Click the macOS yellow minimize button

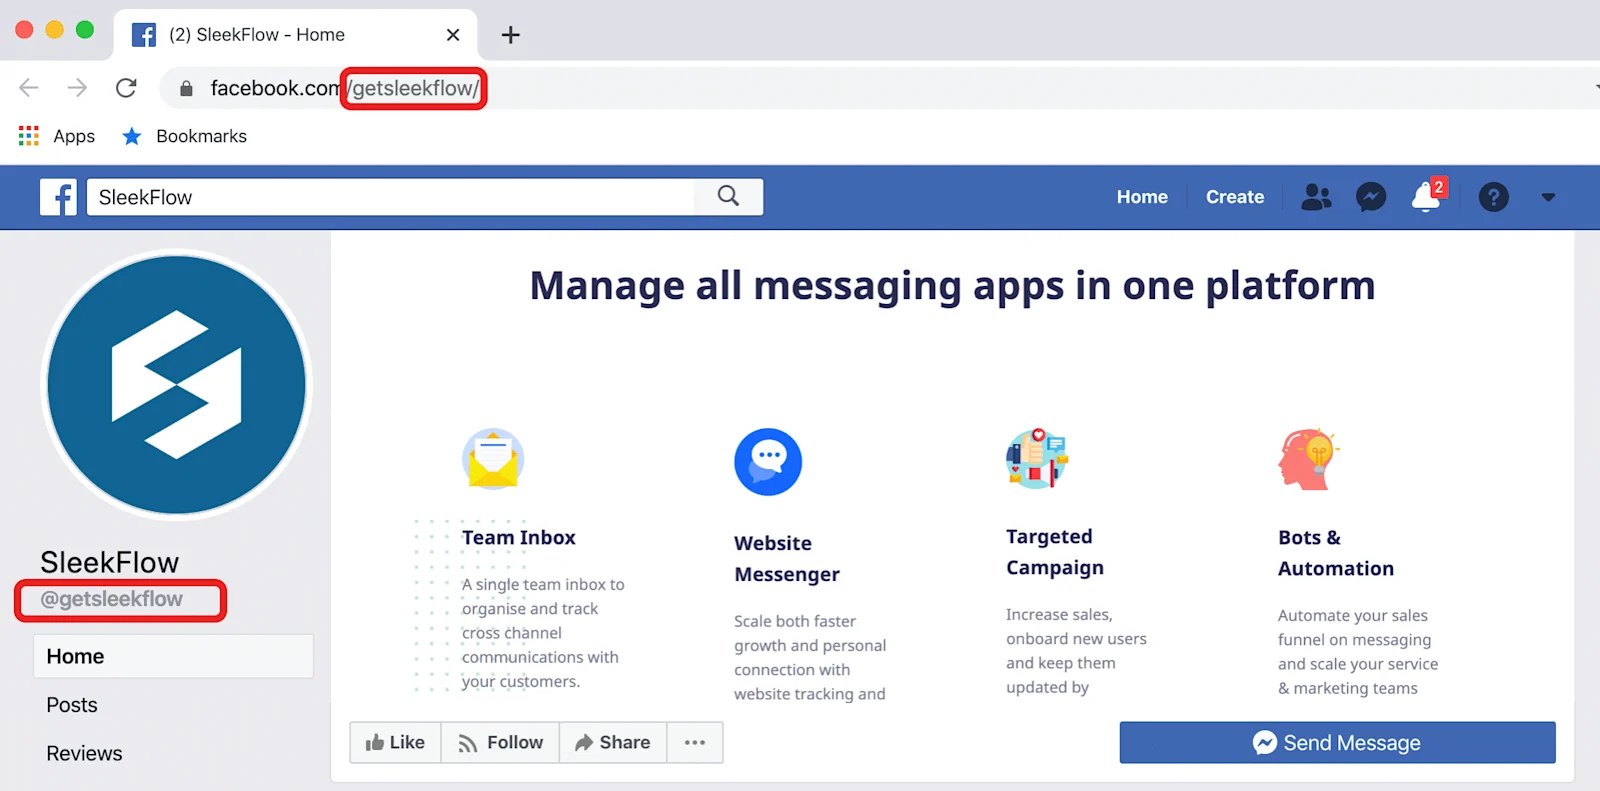click(55, 30)
